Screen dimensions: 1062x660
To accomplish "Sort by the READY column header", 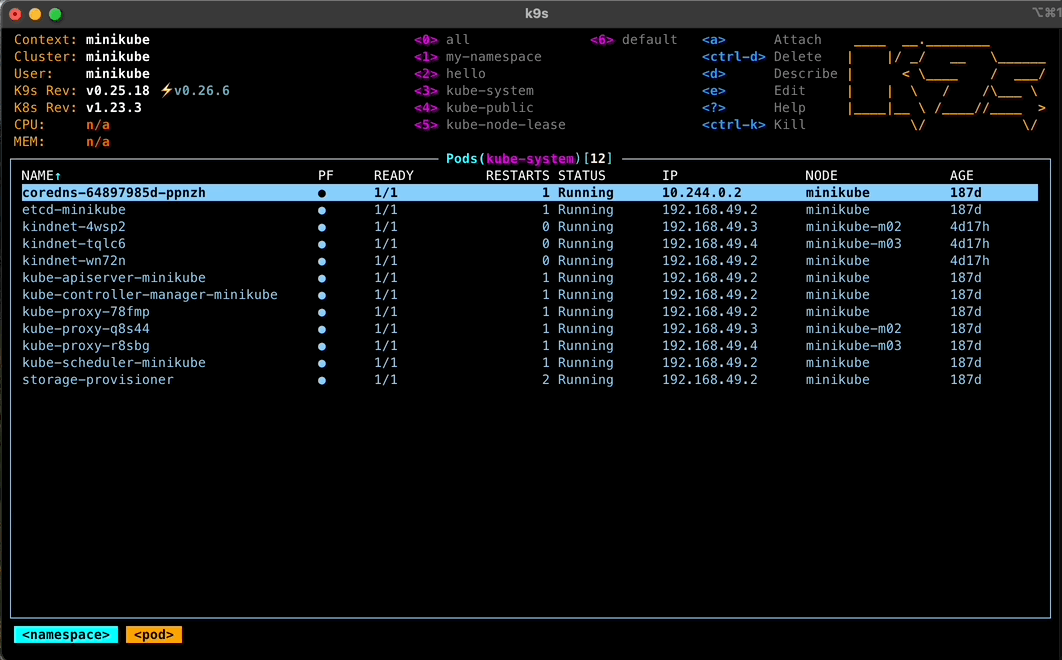I will pos(394,176).
